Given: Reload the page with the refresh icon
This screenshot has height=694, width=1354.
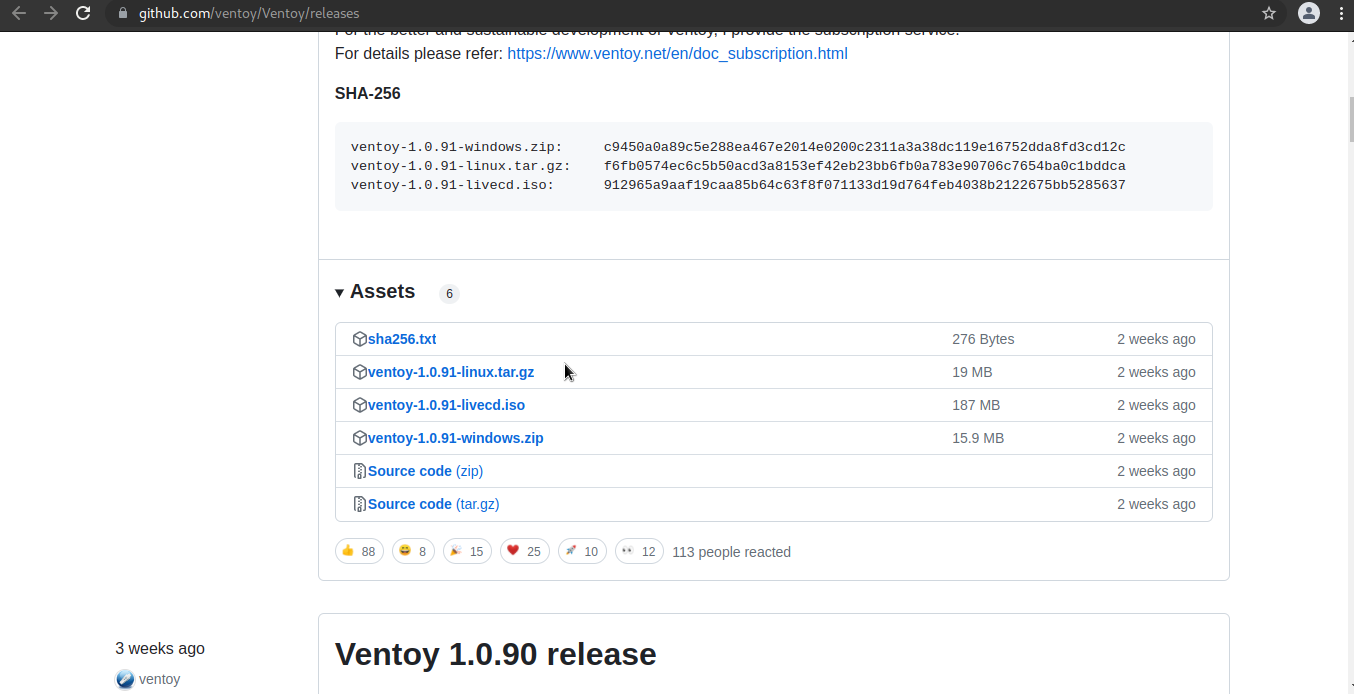Looking at the screenshot, I should tap(83, 13).
